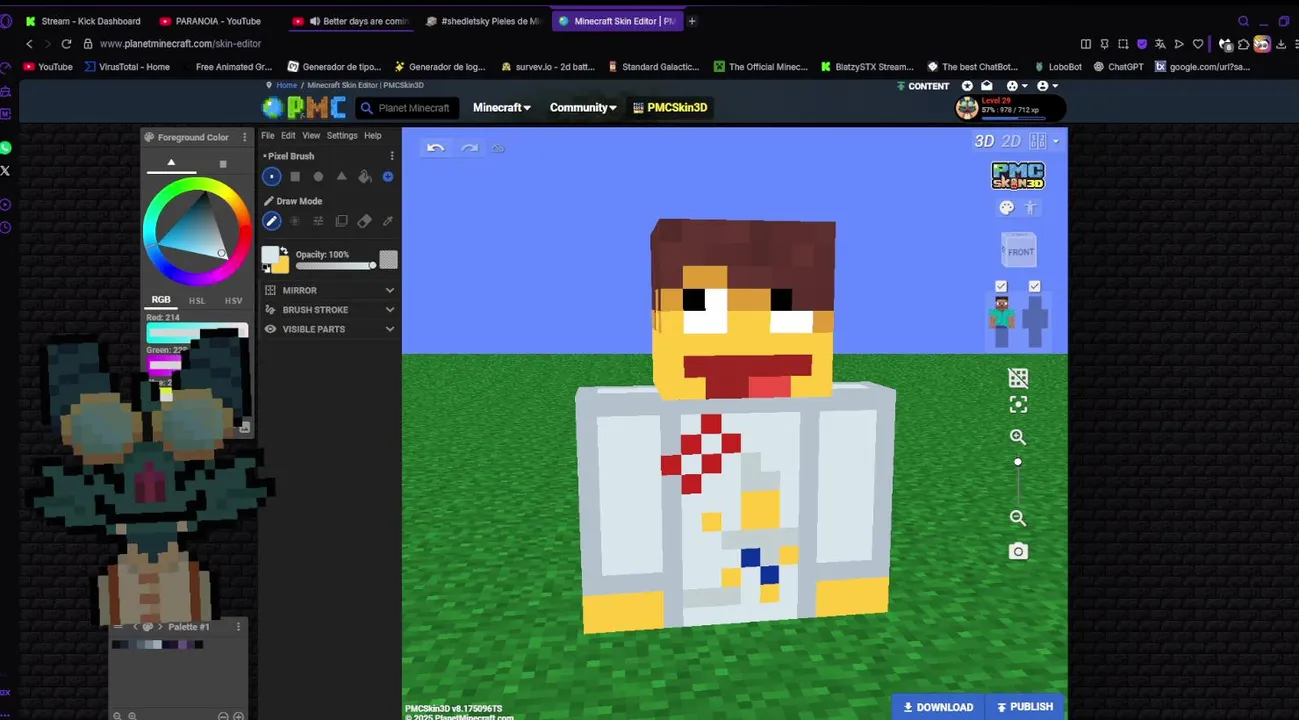
Task: Click the Planet Minecraft logo
Action: pos(304,107)
